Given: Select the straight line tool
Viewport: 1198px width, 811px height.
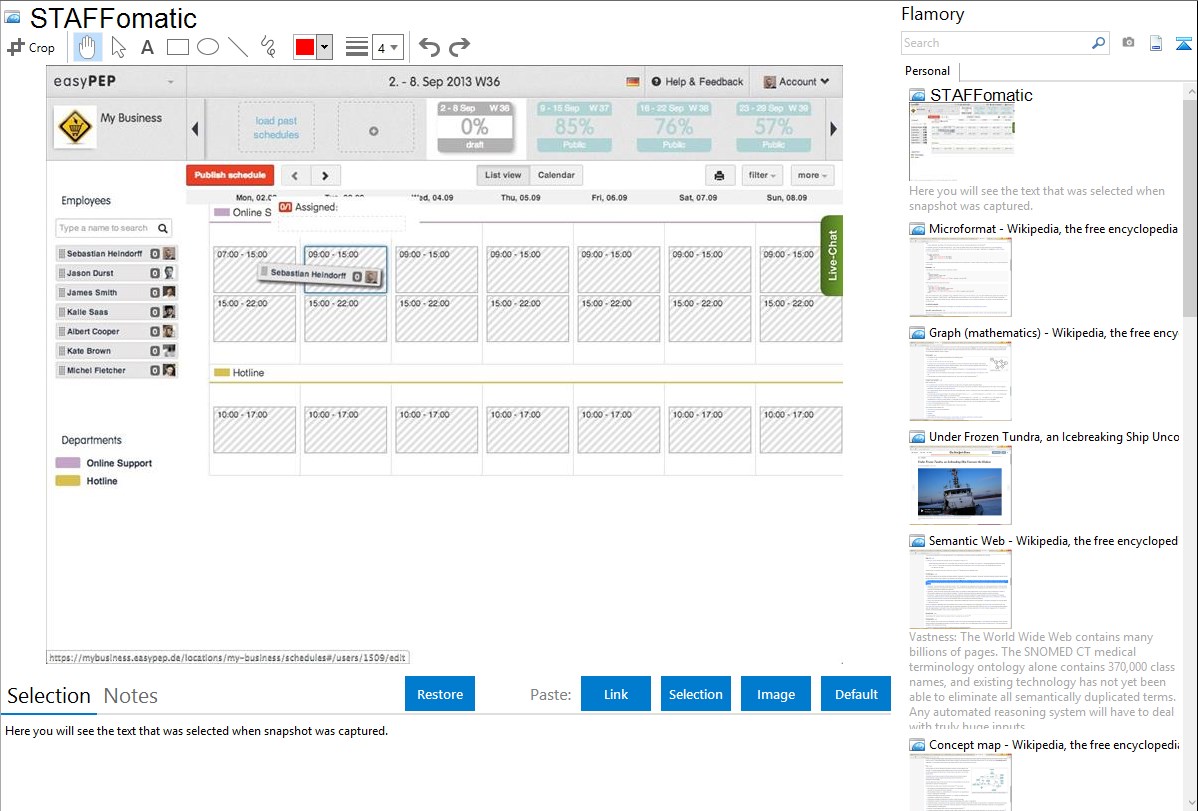Looking at the screenshot, I should 238,47.
